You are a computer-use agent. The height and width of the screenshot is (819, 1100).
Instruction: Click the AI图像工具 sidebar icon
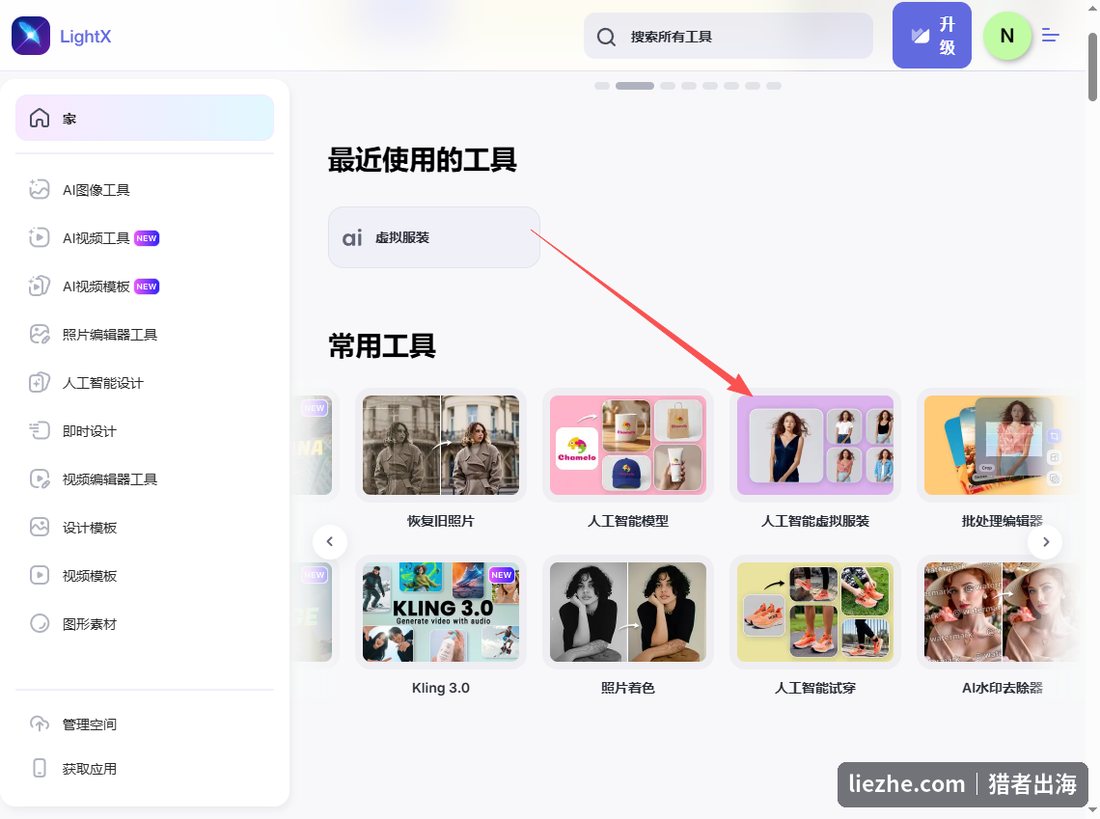pyautogui.click(x=39, y=189)
